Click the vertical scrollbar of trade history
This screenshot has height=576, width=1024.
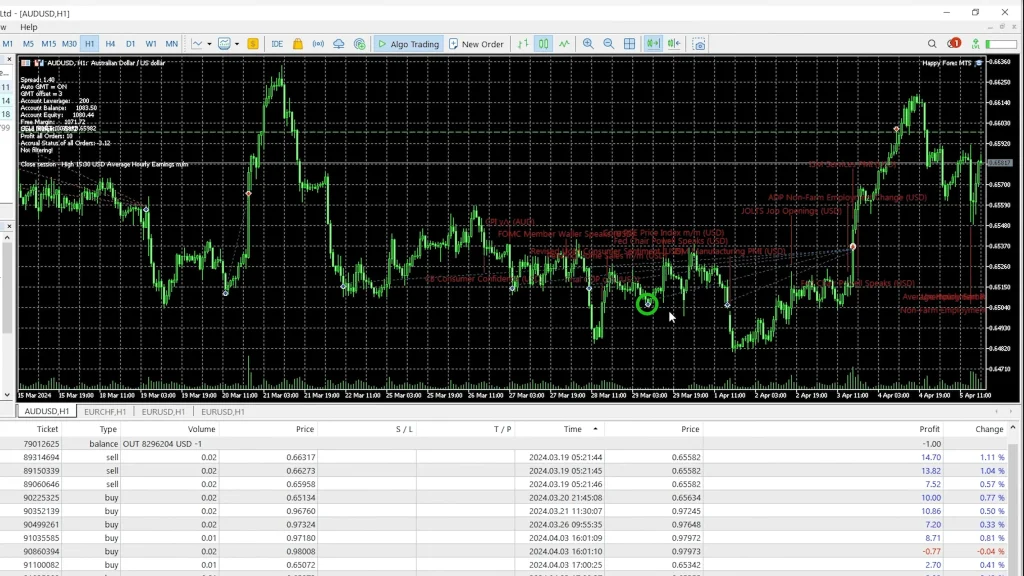click(x=1016, y=500)
